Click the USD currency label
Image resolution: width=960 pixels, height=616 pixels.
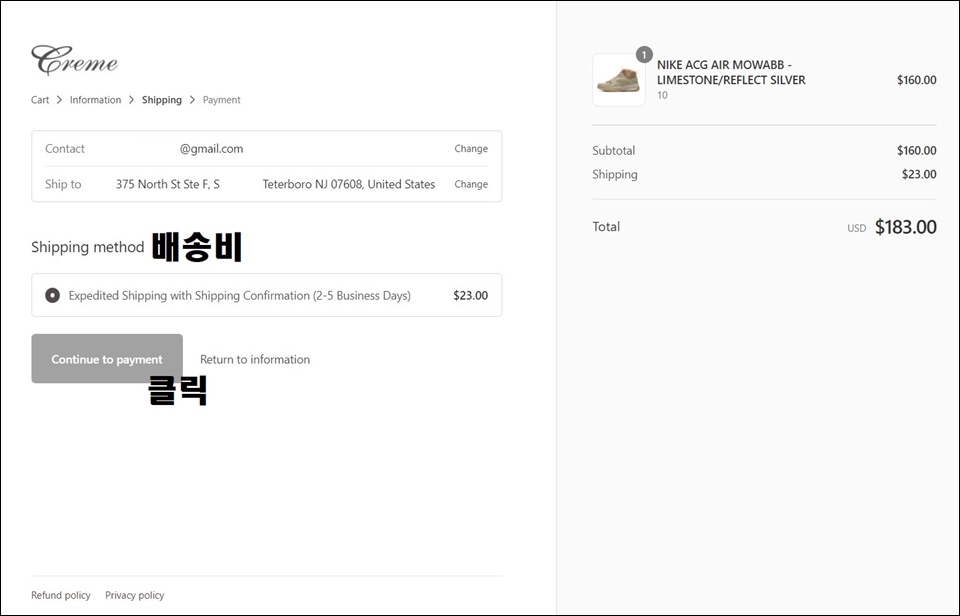tap(857, 228)
